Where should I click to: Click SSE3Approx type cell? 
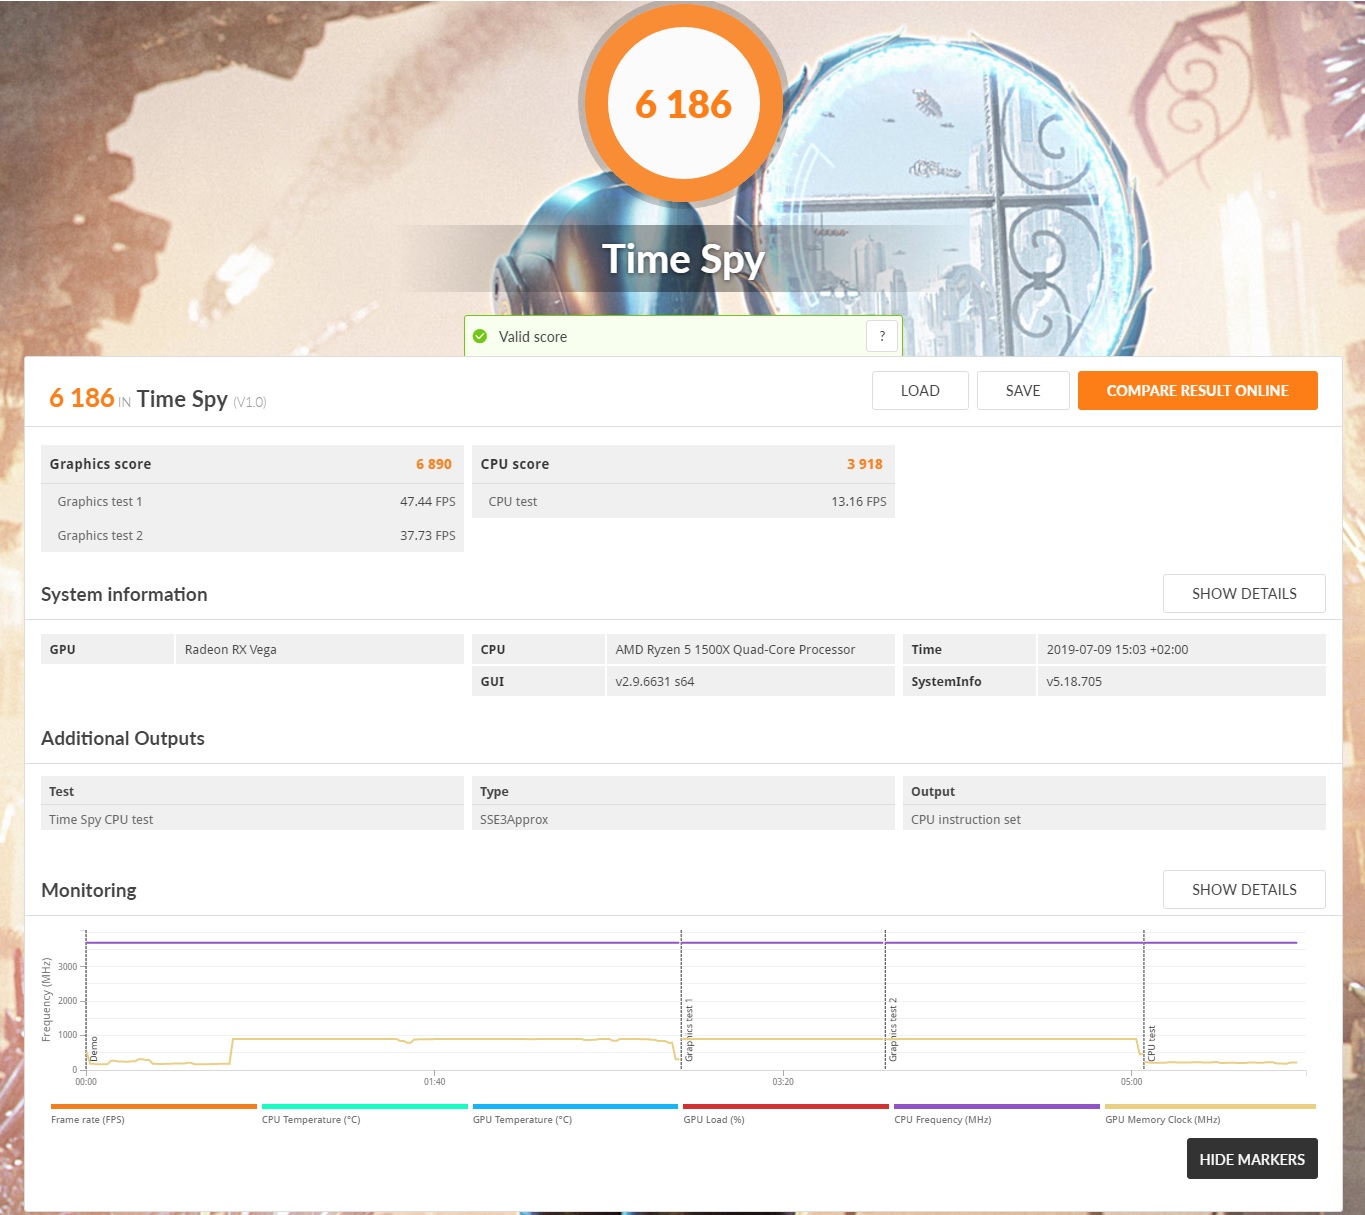683,819
